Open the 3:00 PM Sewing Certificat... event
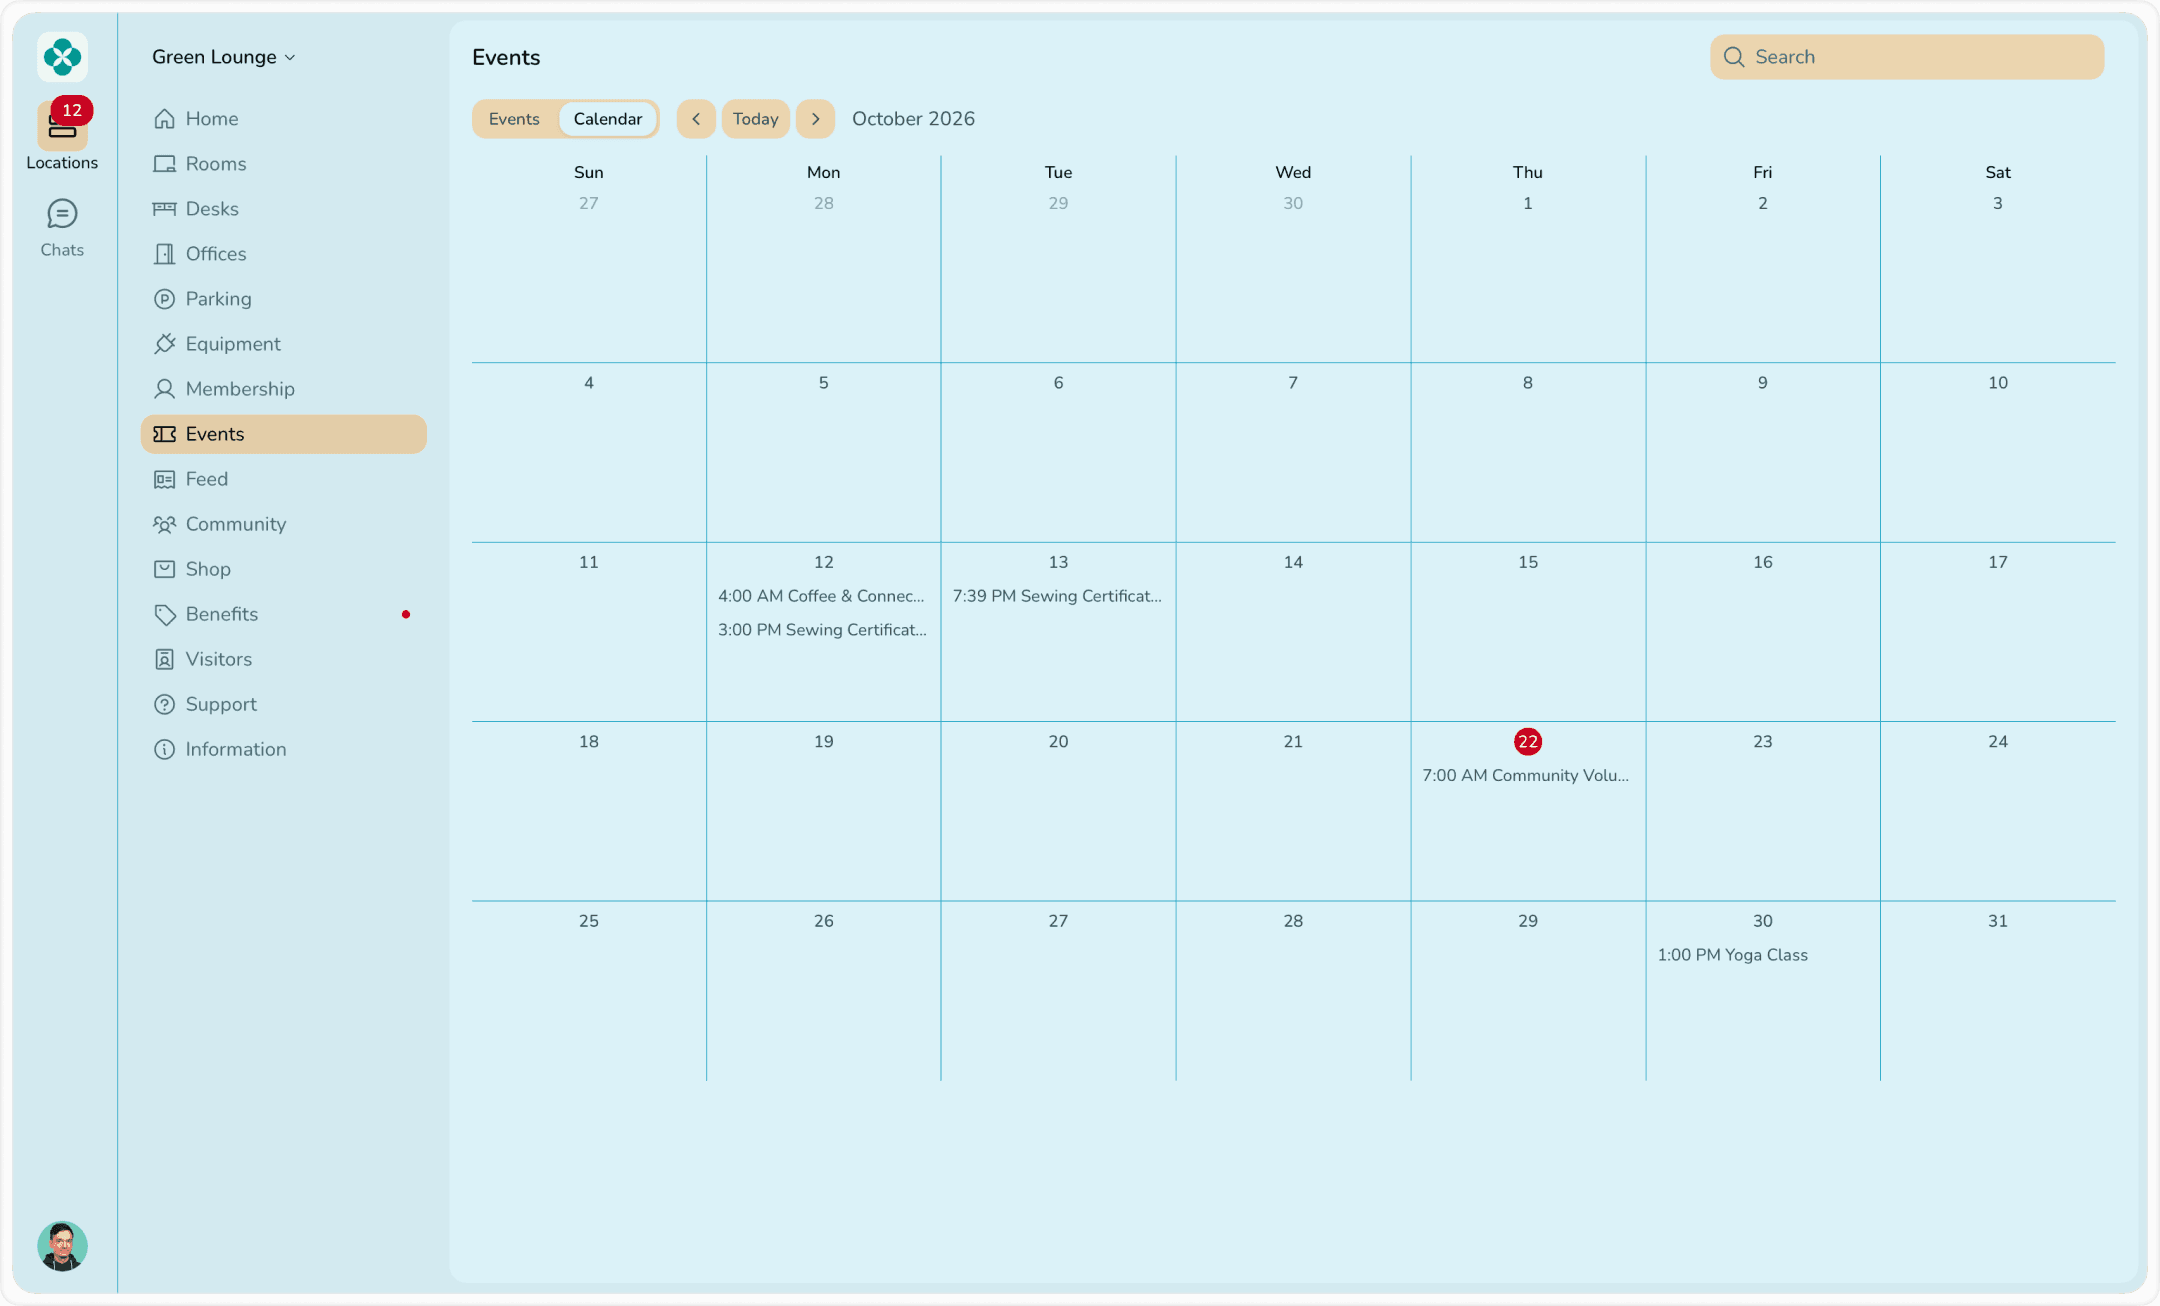Image resolution: width=2160 pixels, height=1306 pixels. point(822,630)
